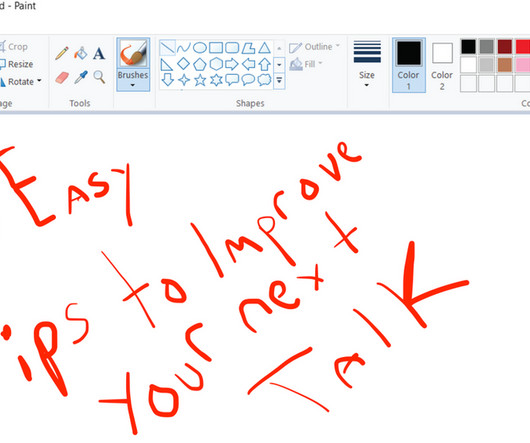Viewport: 530px width, 443px height.
Task: Select the Triangle shape
Action: click(264, 48)
